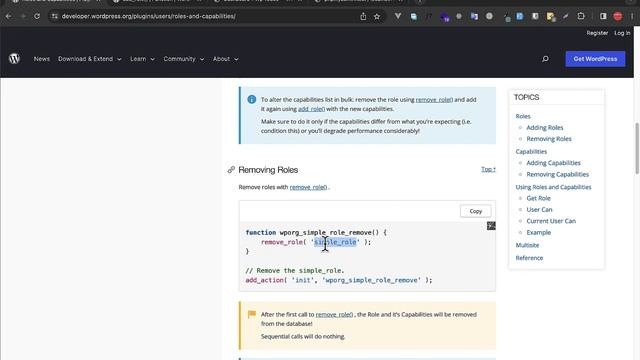640x360 pixels.
Task: Copy the code with the Copy button
Action: click(476, 211)
